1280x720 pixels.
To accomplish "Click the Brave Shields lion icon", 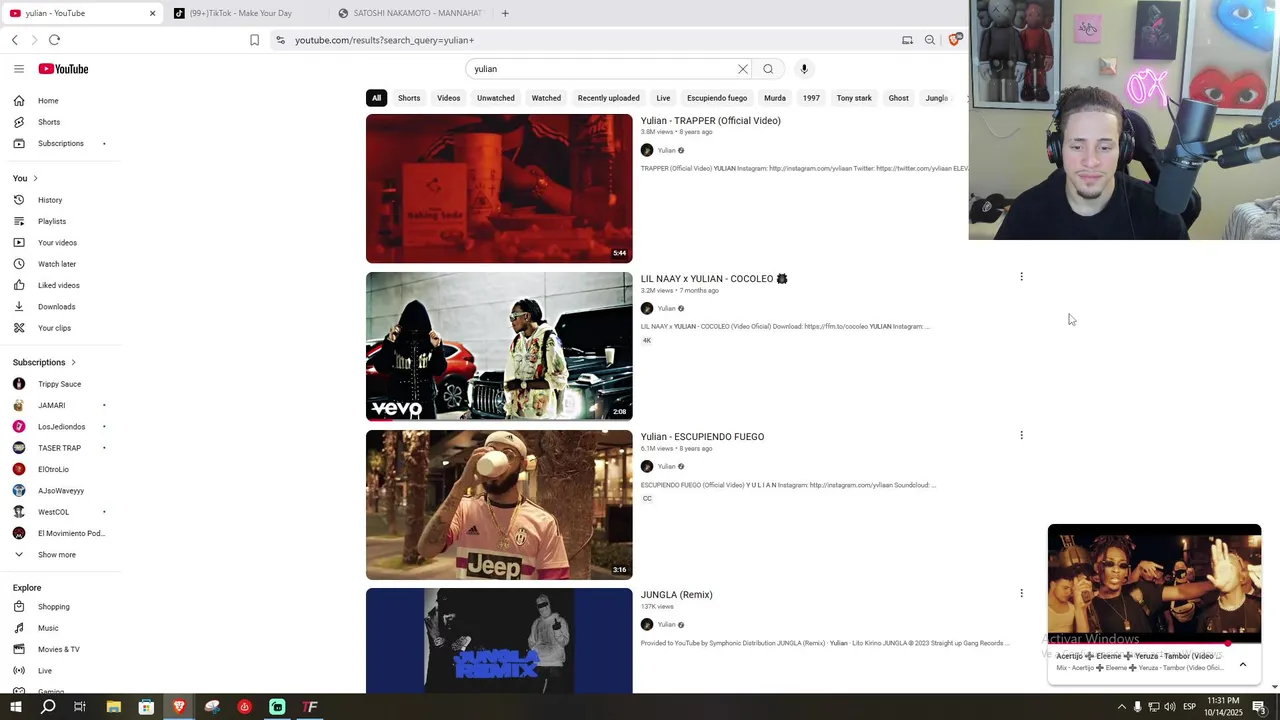I will pyautogui.click(x=954, y=40).
